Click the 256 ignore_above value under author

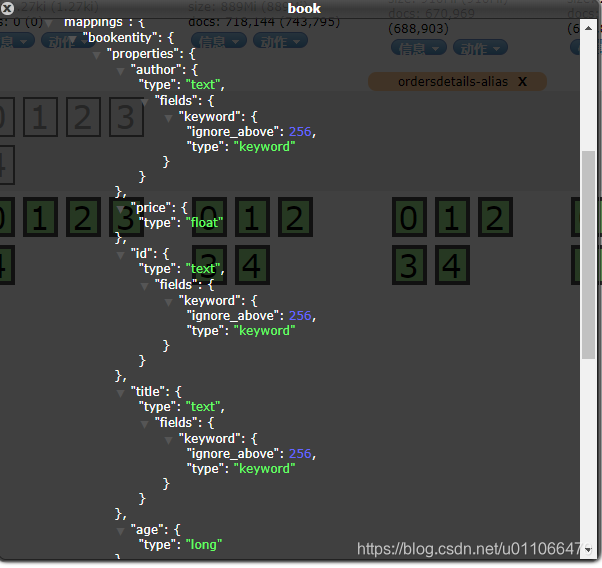click(x=300, y=132)
